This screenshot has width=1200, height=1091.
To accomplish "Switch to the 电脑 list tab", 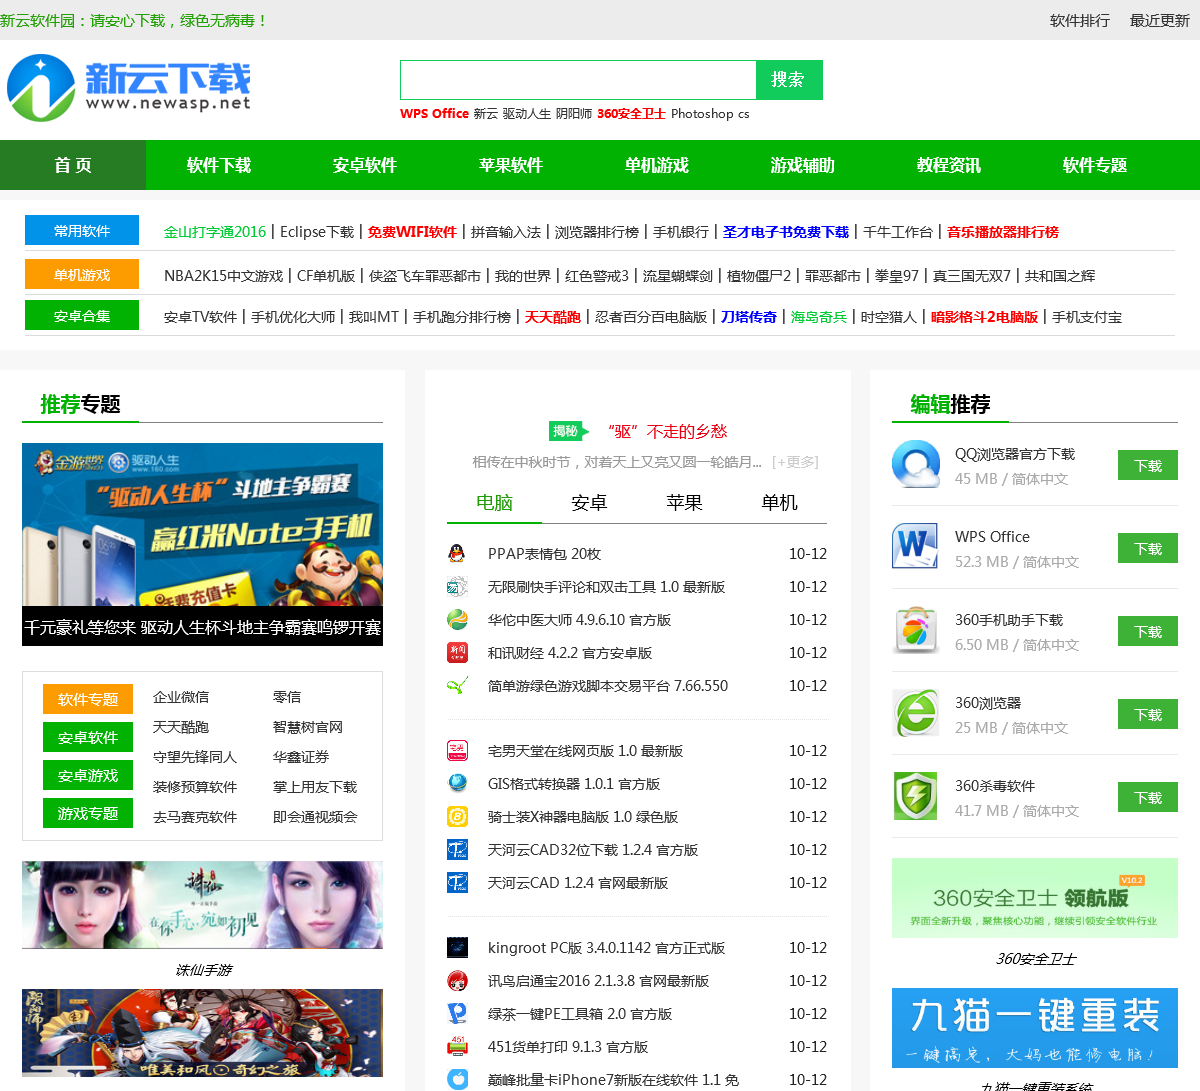I will (494, 503).
